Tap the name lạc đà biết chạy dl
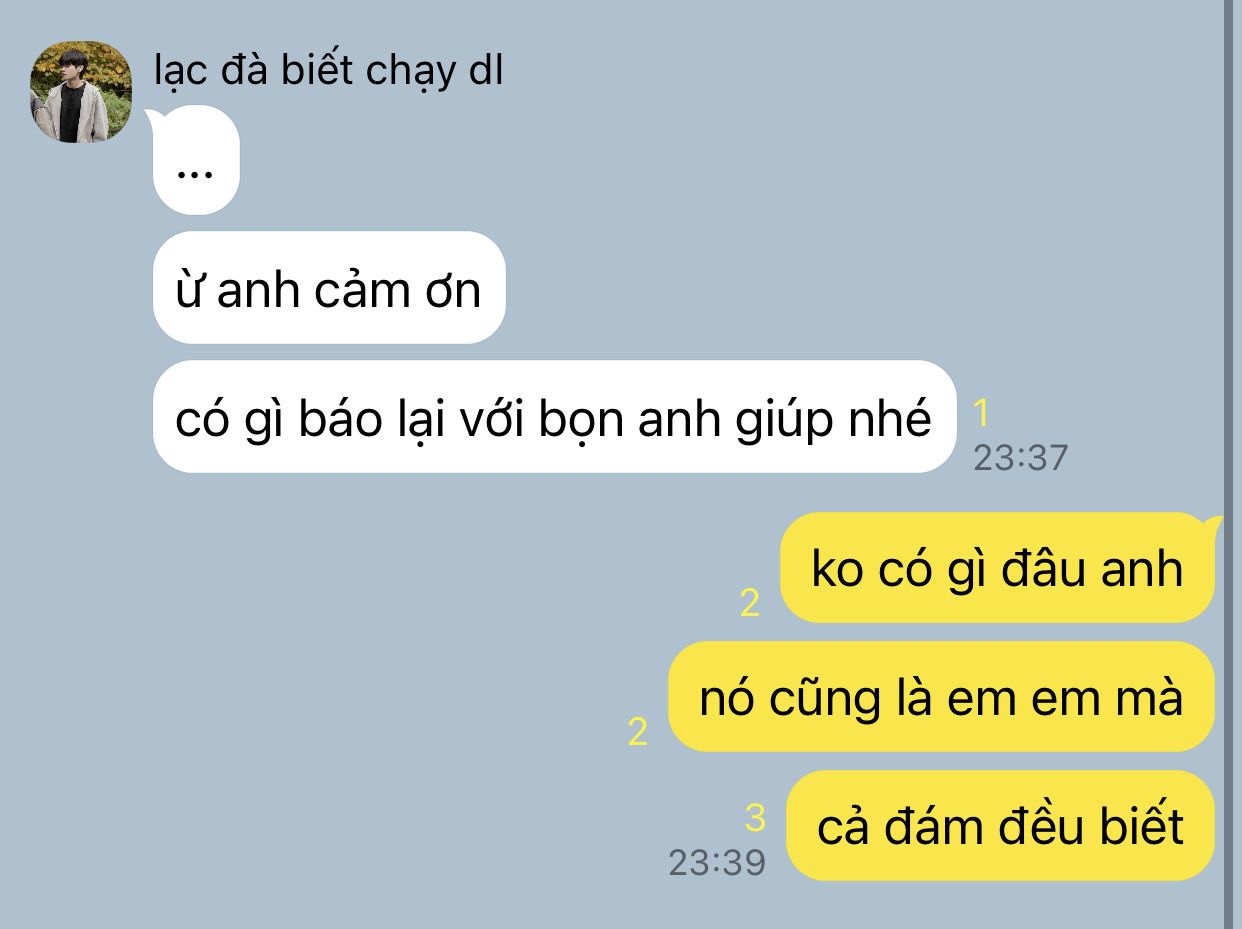 329,72
